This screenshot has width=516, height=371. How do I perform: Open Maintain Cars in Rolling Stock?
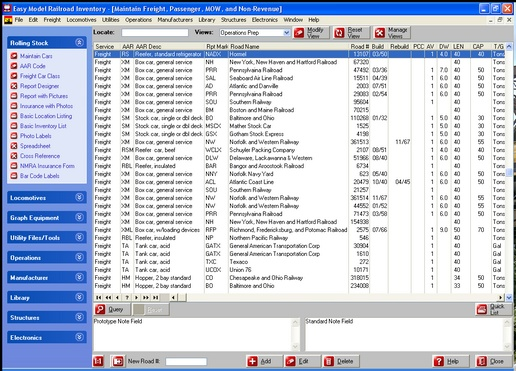(x=36, y=56)
